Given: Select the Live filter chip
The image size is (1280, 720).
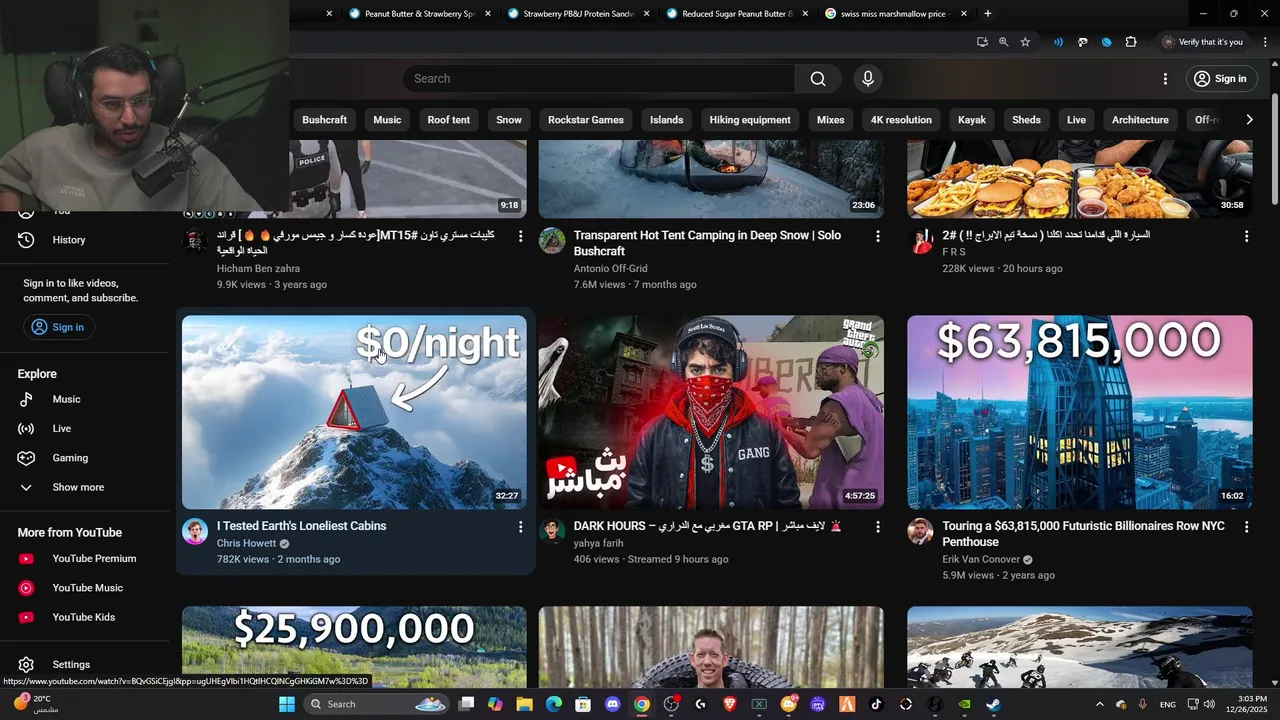Looking at the screenshot, I should point(1076,120).
